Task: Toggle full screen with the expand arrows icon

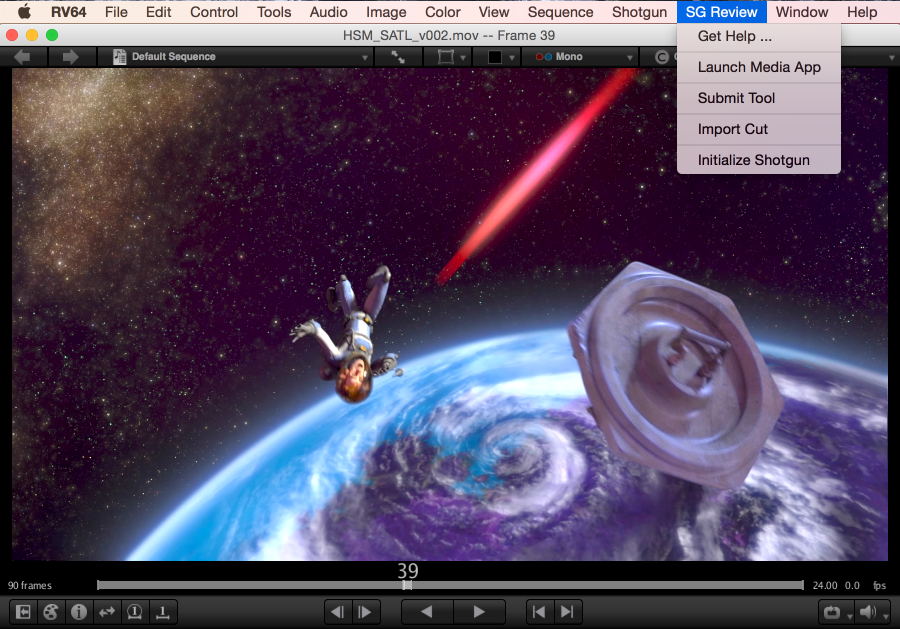Action: point(398,57)
